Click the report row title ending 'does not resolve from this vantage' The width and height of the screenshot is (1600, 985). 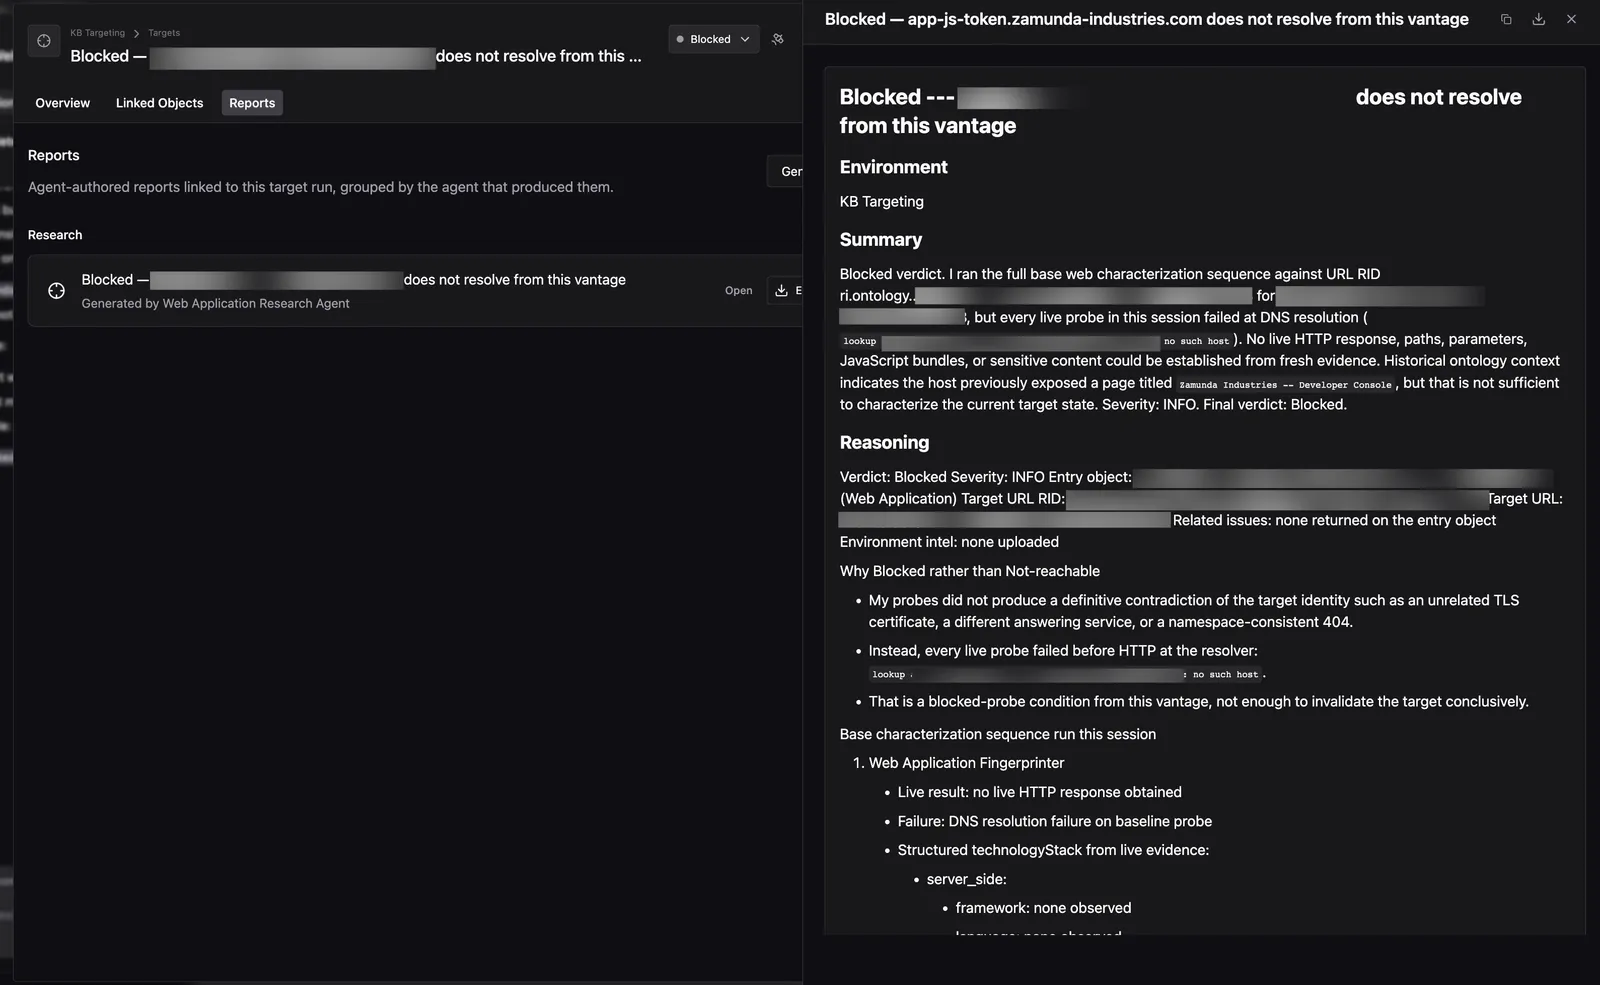(354, 280)
